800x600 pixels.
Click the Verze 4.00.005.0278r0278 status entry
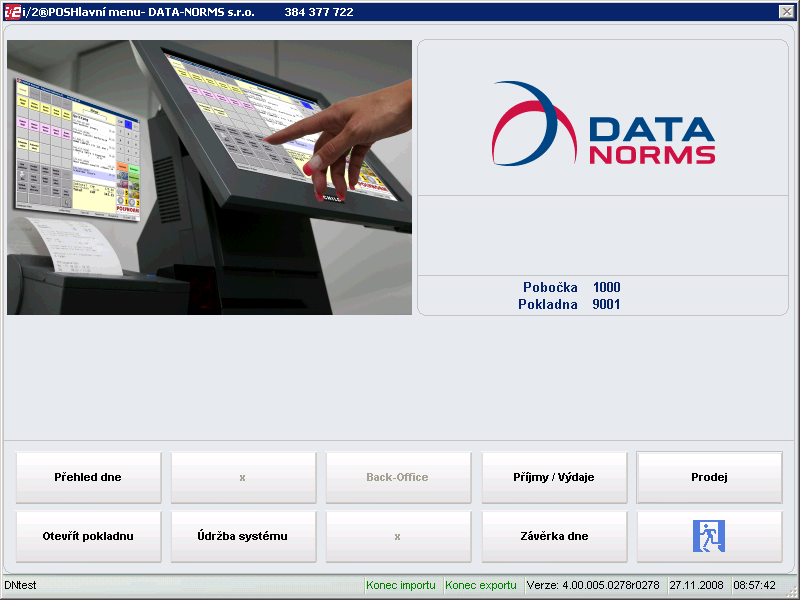tap(593, 585)
